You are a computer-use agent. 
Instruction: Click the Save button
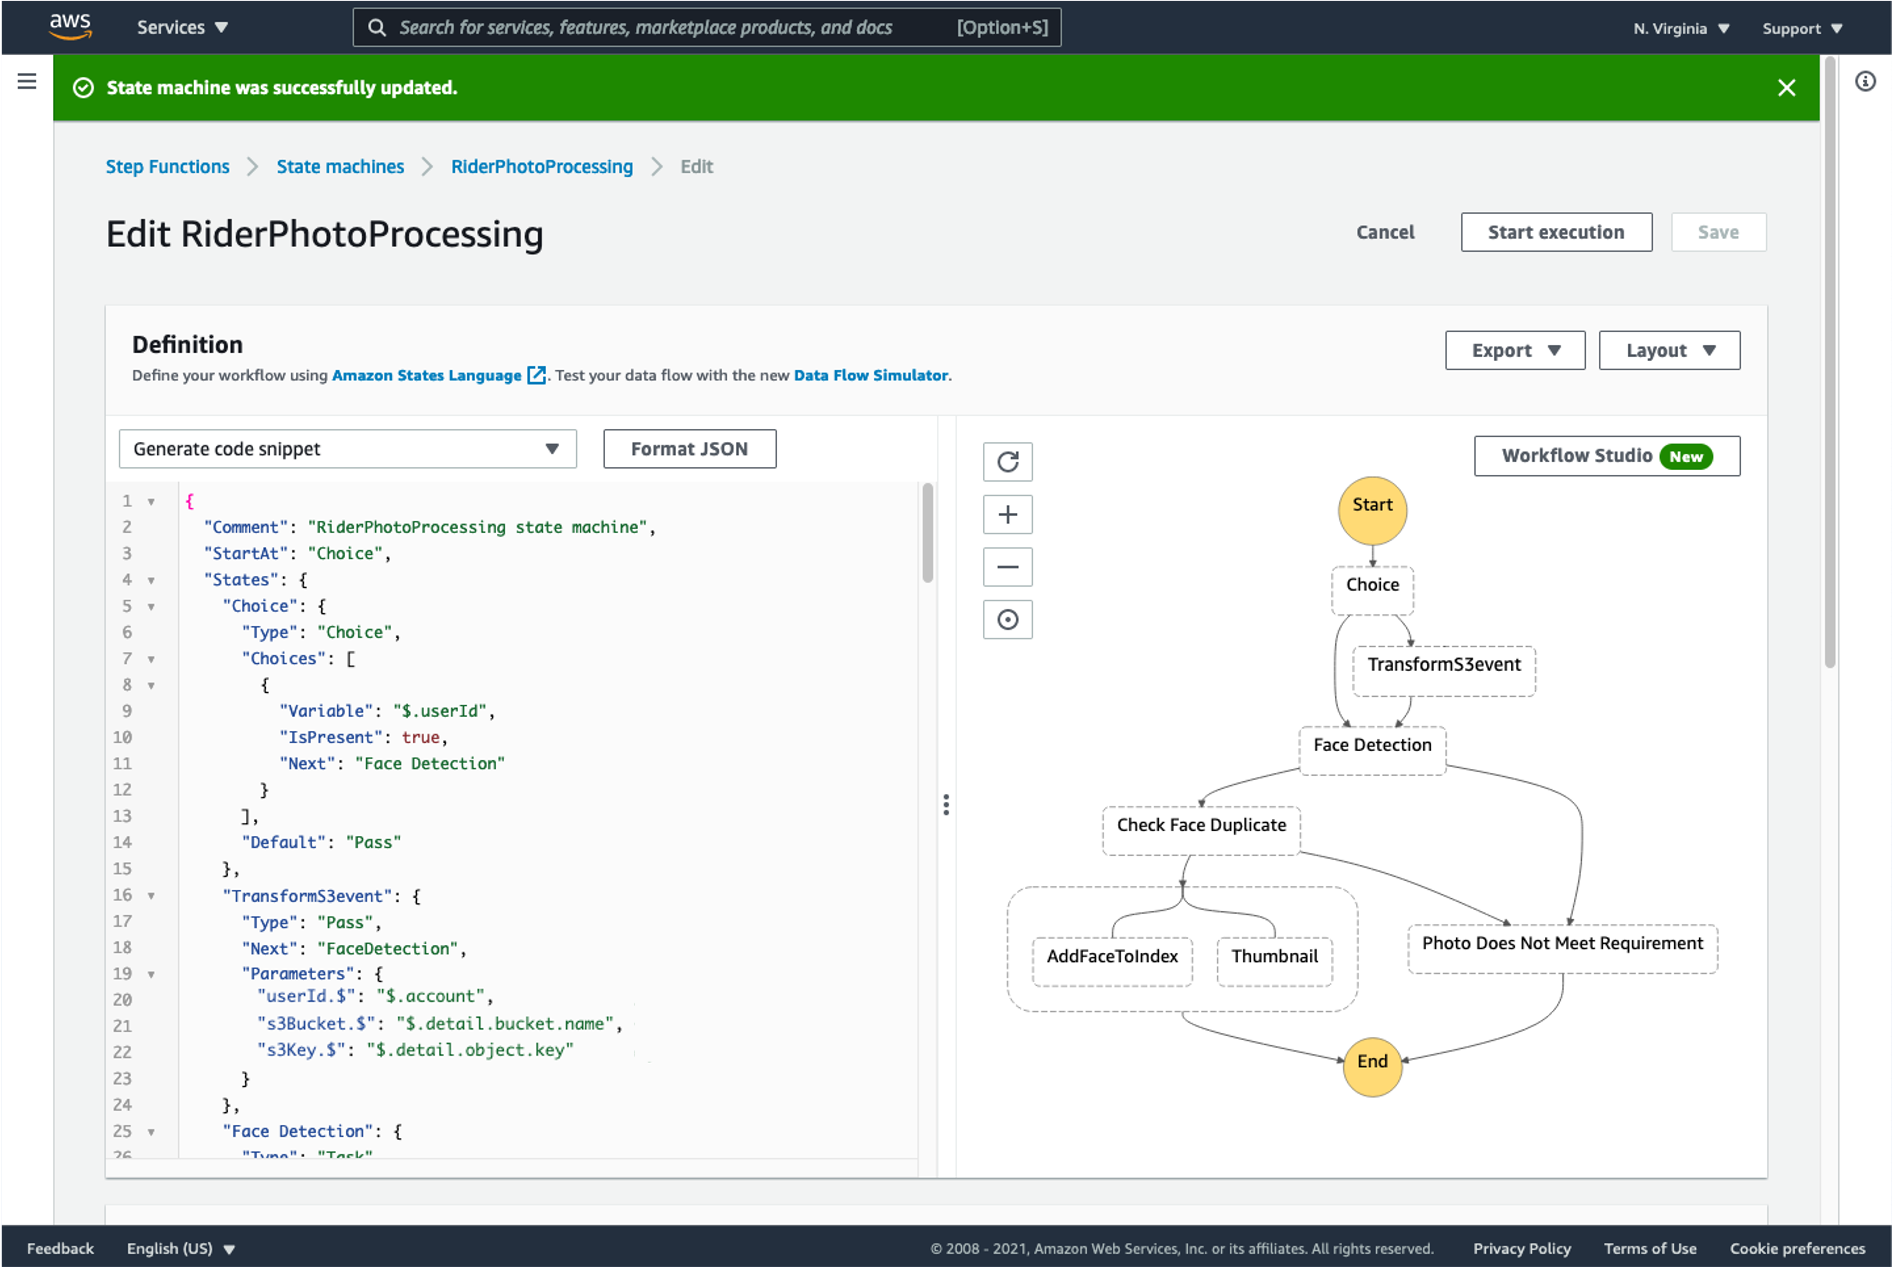1718,232
